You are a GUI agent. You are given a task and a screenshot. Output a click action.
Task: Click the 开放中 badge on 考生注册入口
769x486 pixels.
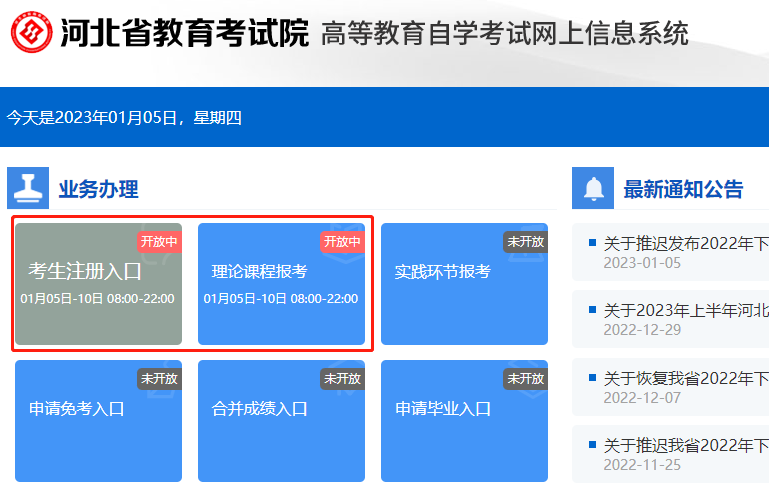(x=159, y=242)
